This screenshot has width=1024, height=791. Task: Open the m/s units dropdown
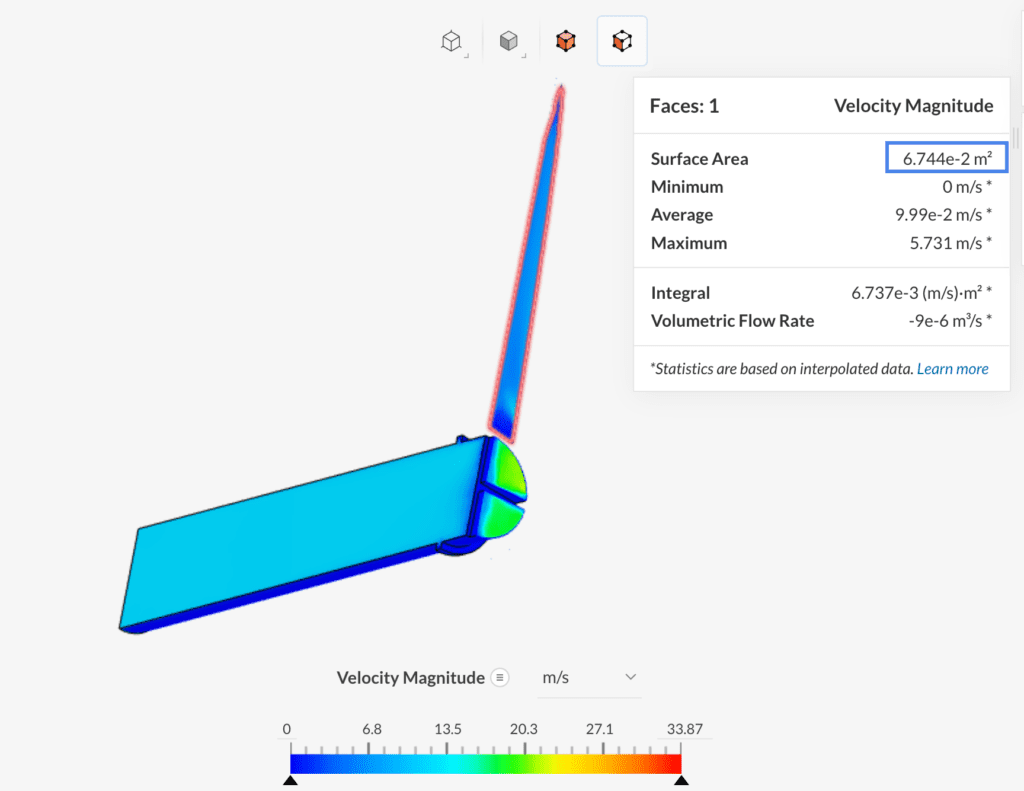point(590,677)
